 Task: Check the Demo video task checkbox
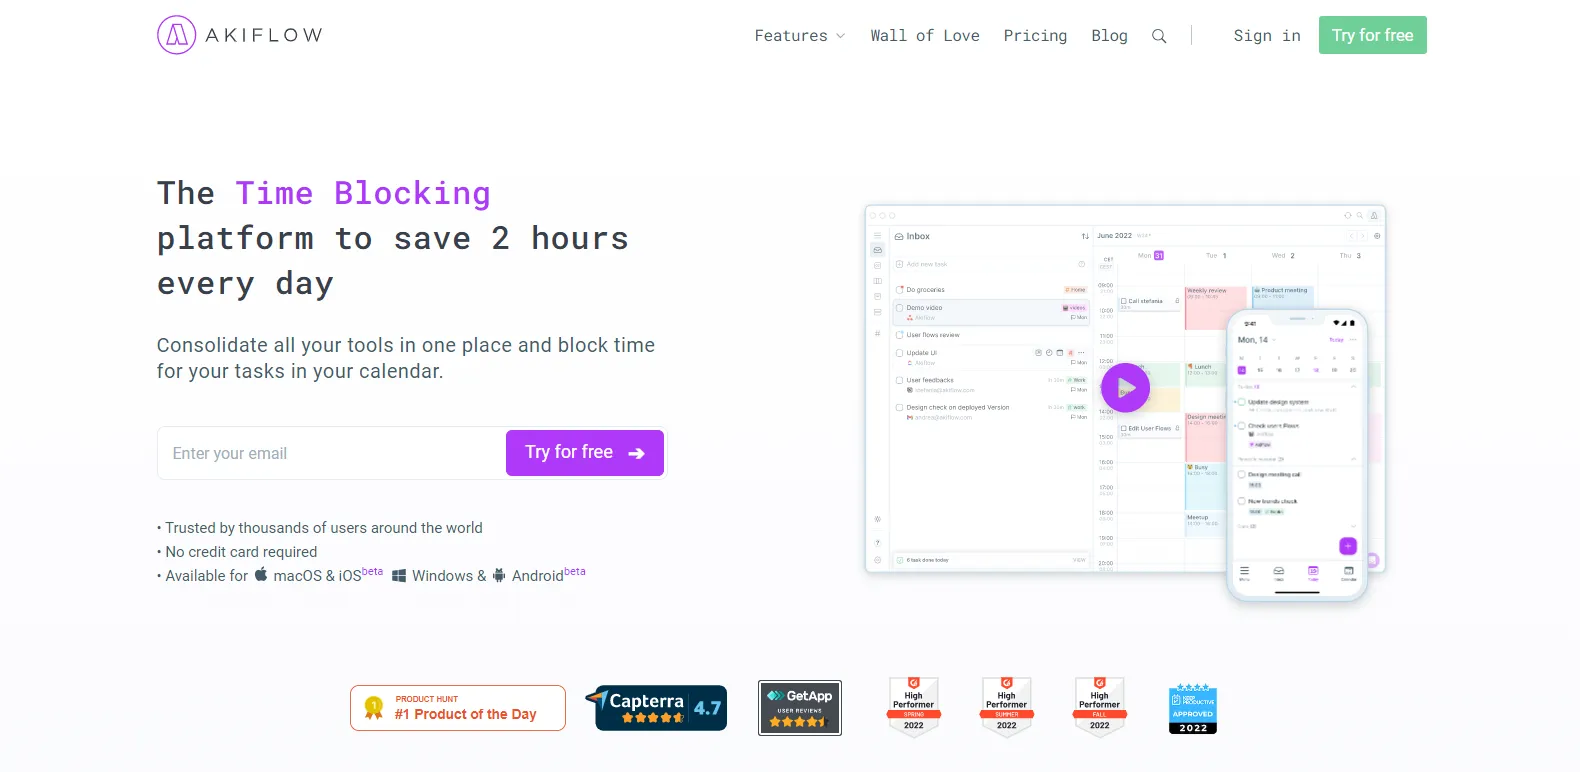point(900,308)
